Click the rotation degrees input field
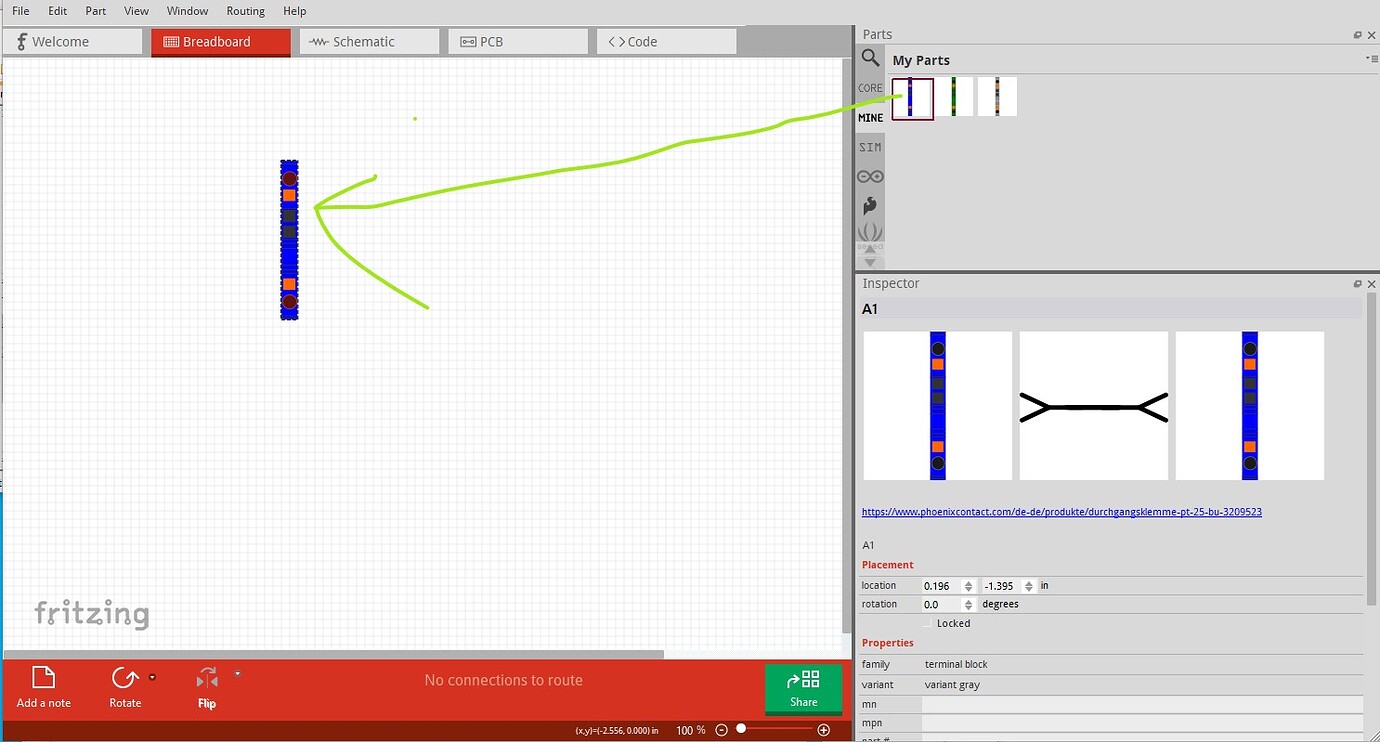 (x=942, y=604)
